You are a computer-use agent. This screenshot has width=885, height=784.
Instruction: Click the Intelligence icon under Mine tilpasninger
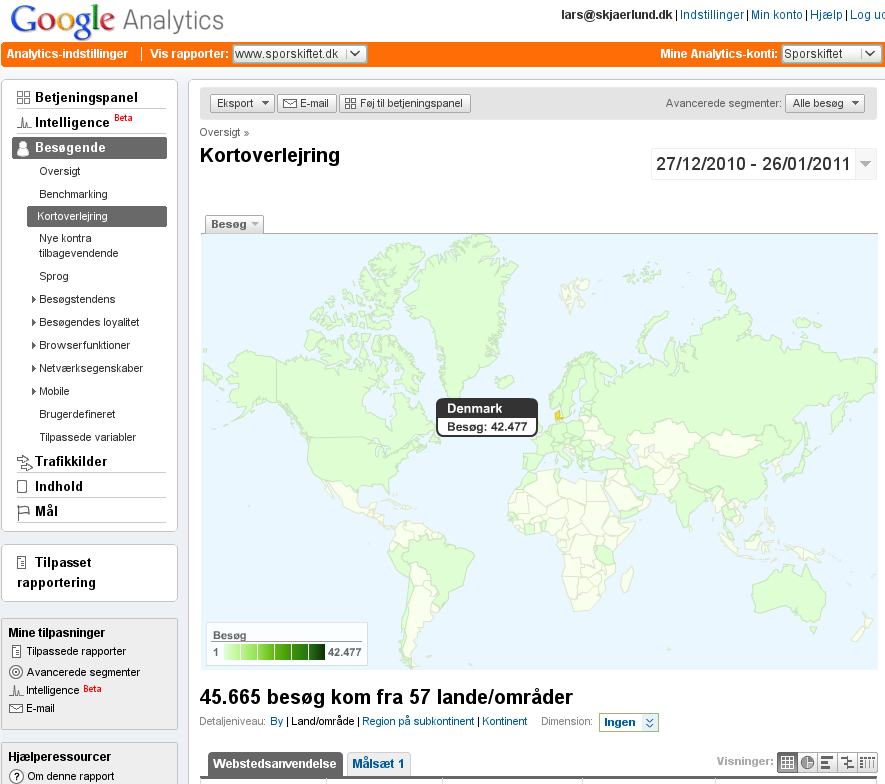[x=16, y=690]
